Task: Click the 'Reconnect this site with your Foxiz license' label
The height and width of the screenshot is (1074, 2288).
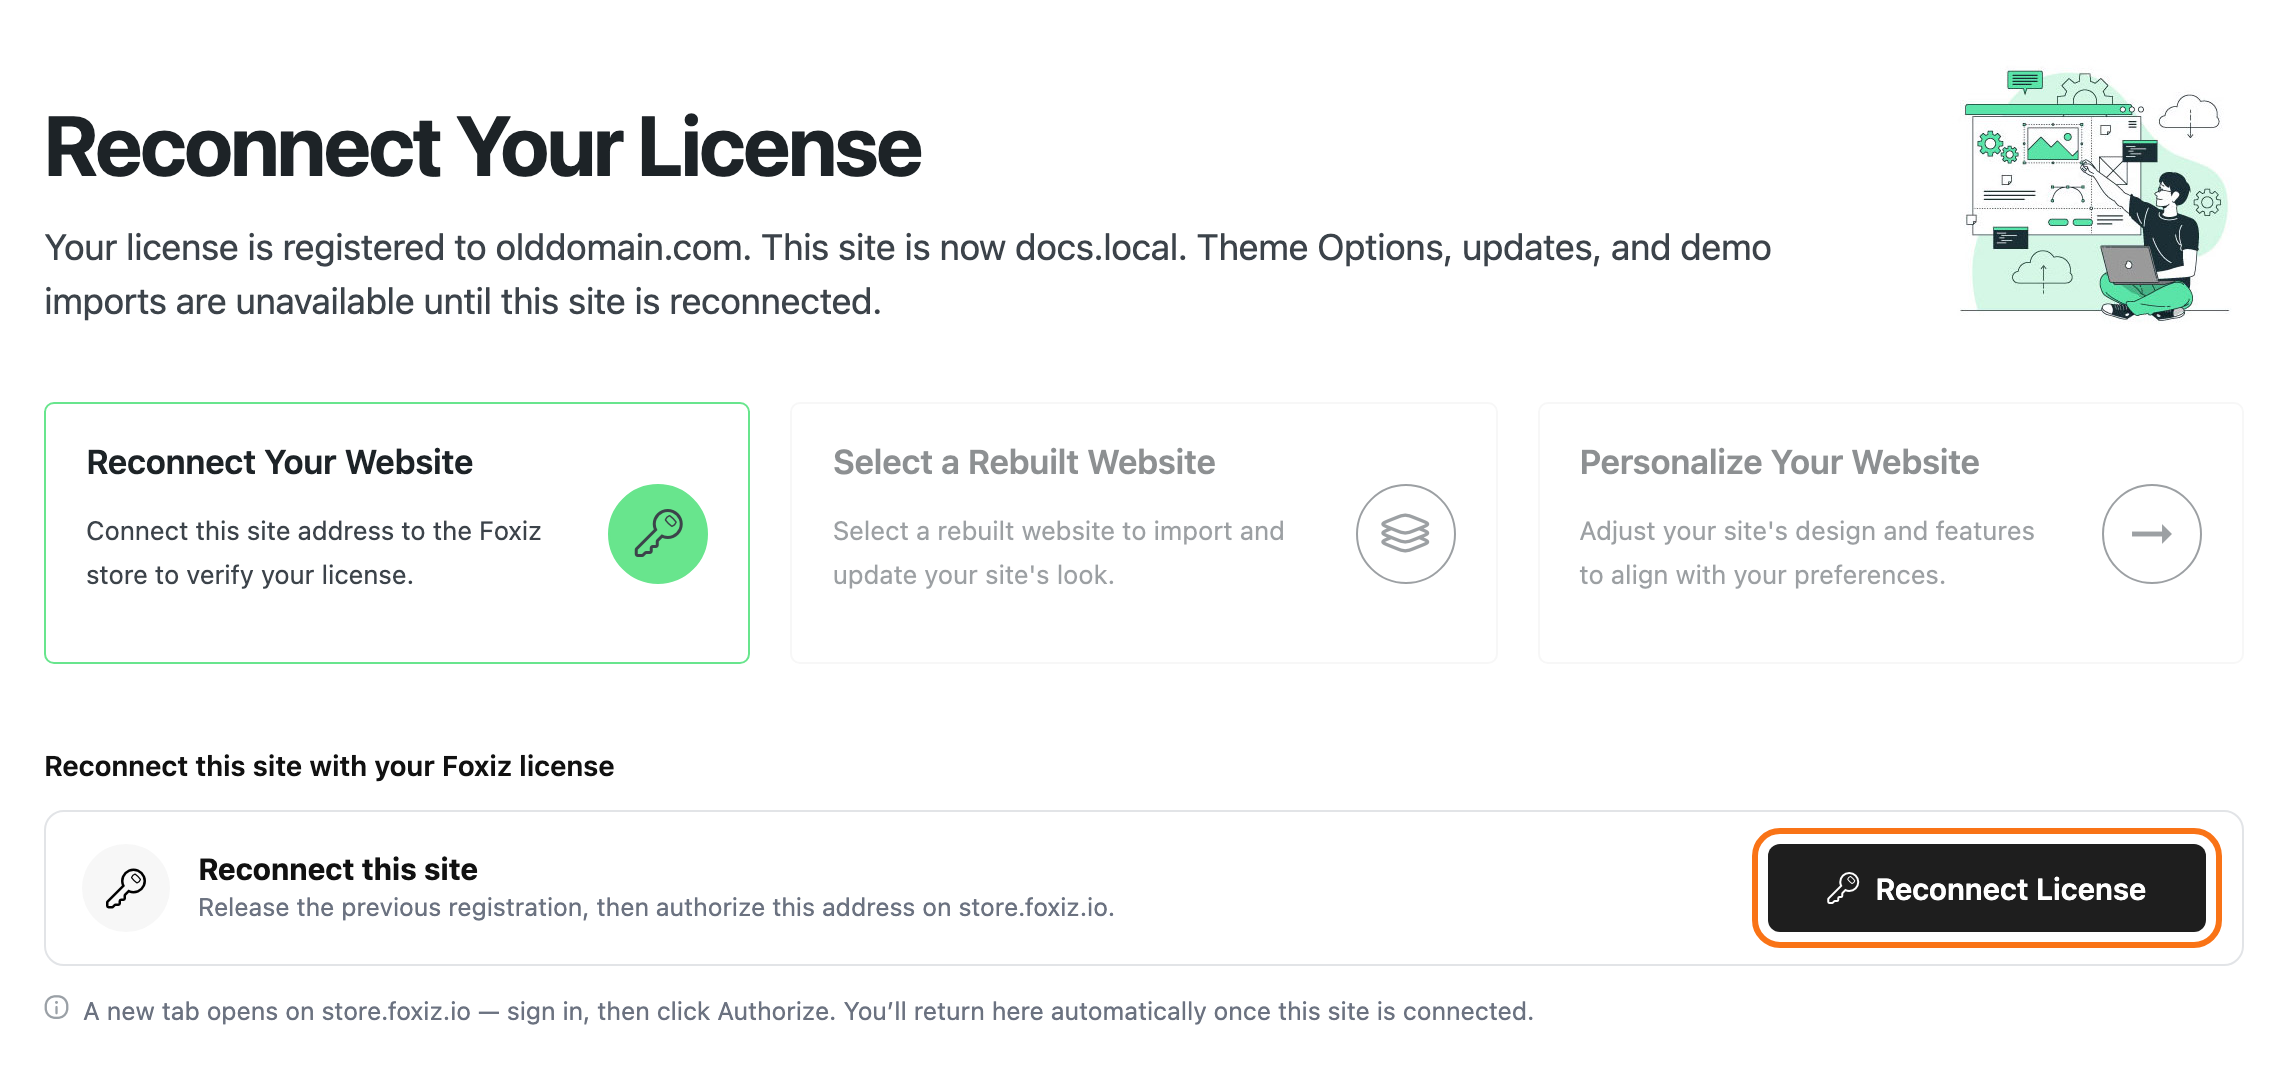Action: 329,766
